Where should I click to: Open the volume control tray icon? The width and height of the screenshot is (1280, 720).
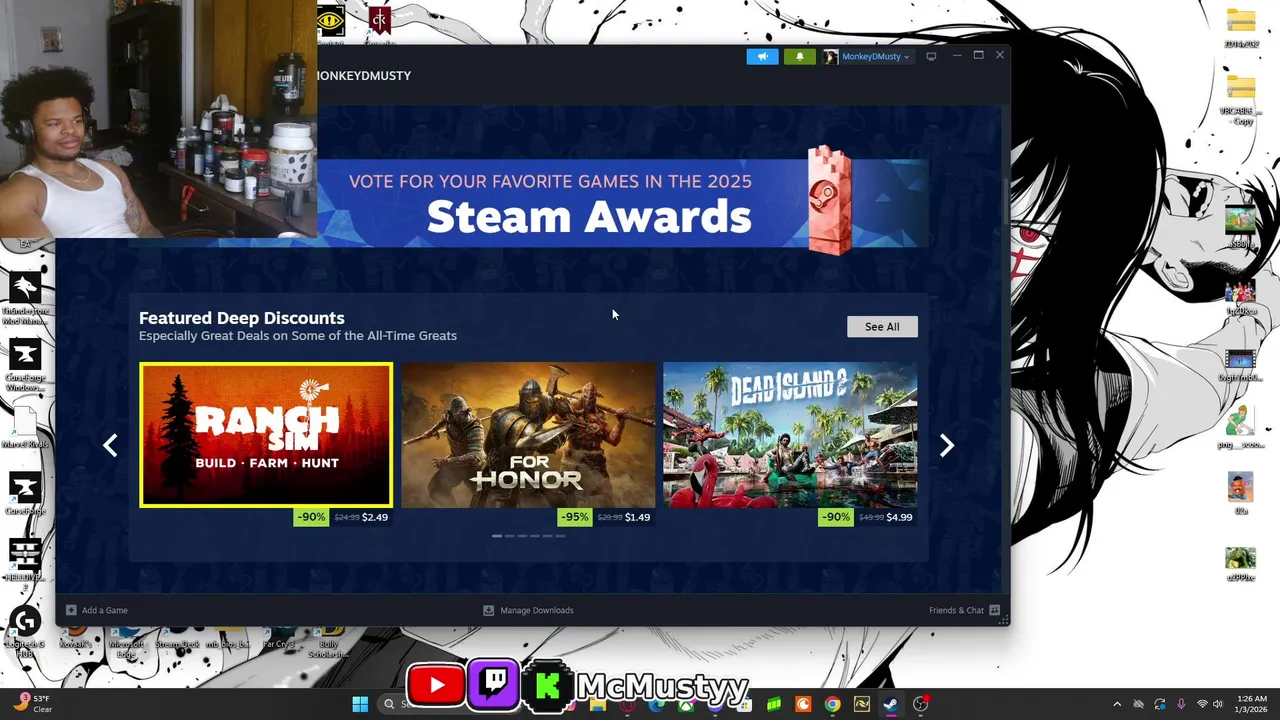click(x=1217, y=704)
